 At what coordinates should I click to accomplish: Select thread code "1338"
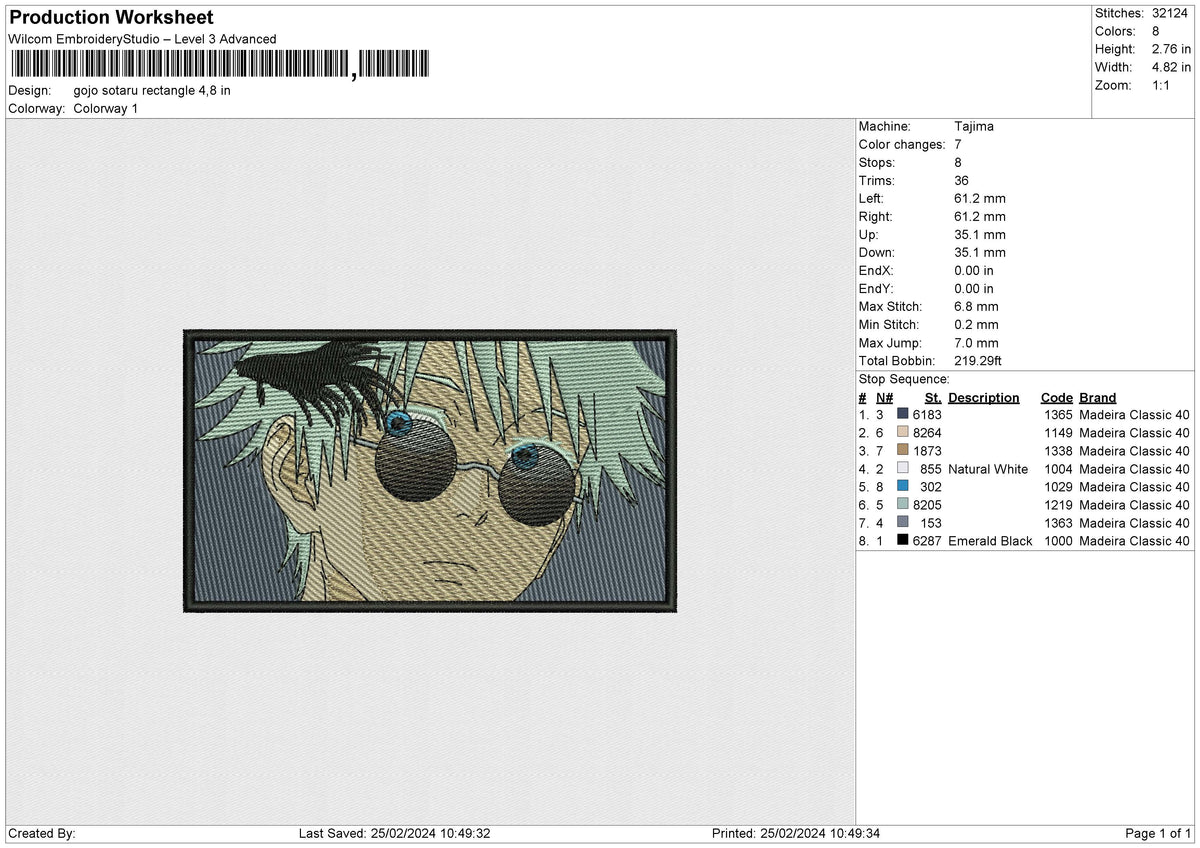coord(1058,451)
